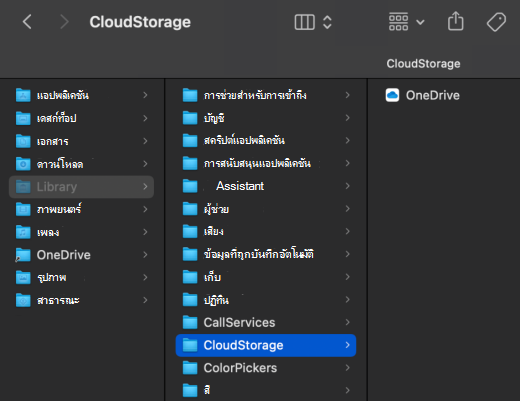Go back with the left arrow button

[x=27, y=22]
